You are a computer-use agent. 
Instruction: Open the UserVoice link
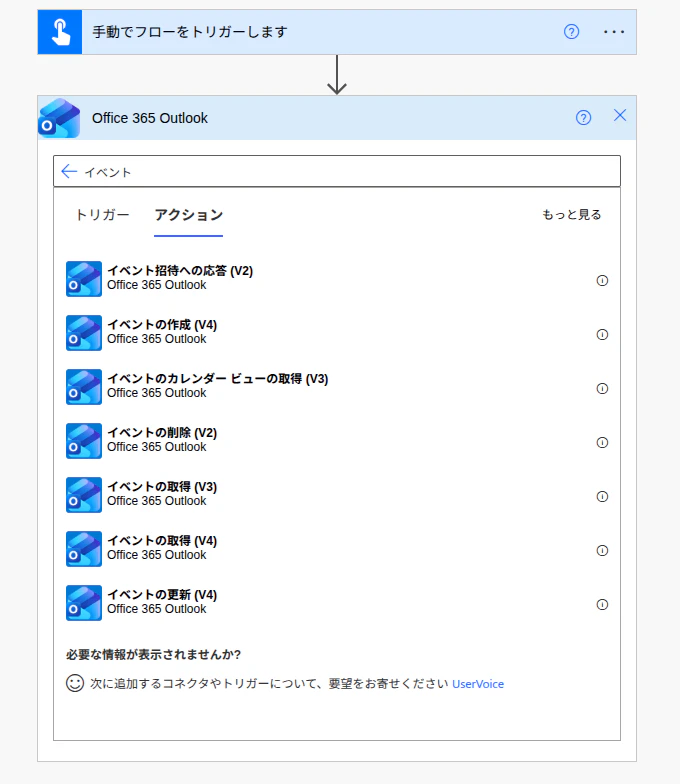(x=478, y=684)
